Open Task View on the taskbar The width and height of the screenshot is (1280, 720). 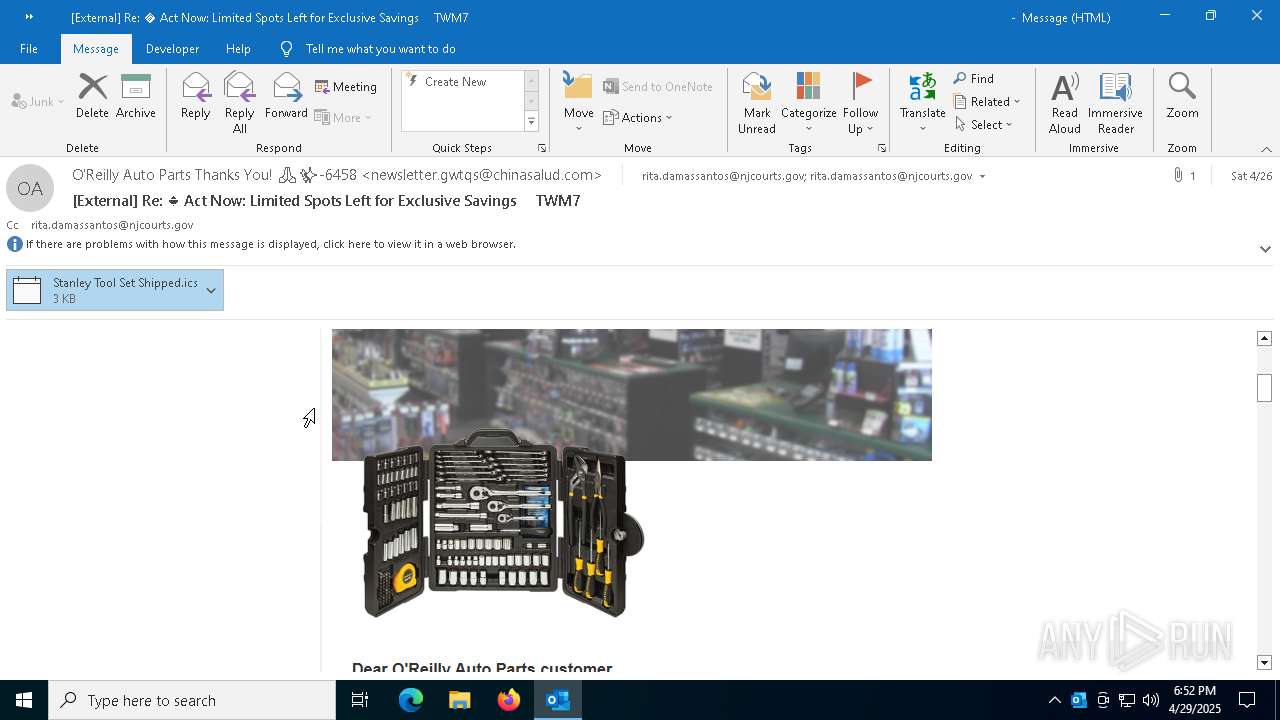360,700
